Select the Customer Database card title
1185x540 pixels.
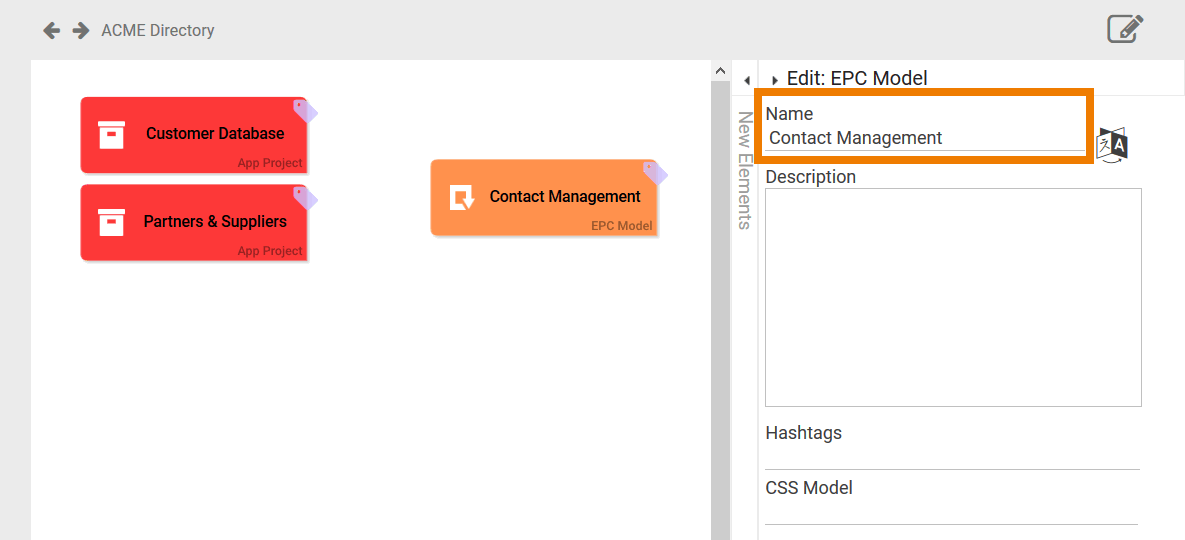215,133
